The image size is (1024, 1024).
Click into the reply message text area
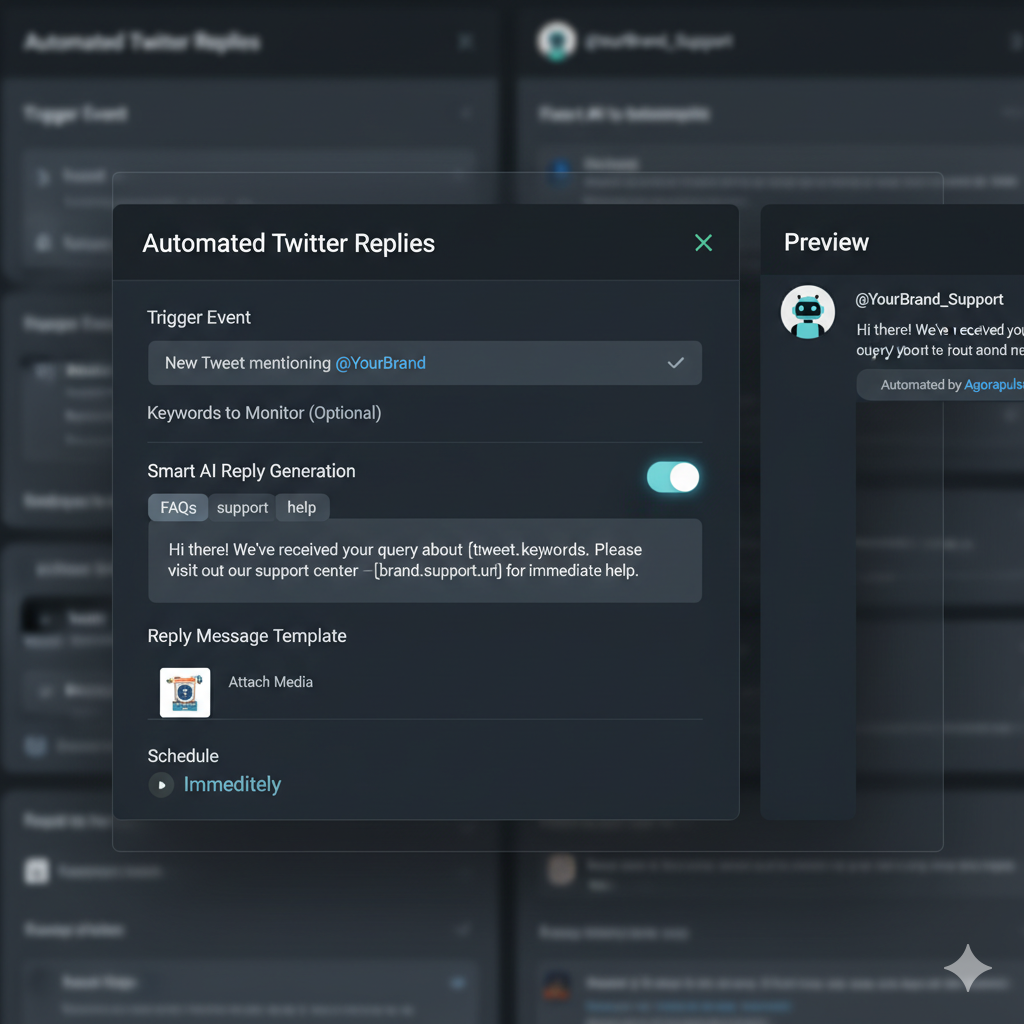(425, 561)
